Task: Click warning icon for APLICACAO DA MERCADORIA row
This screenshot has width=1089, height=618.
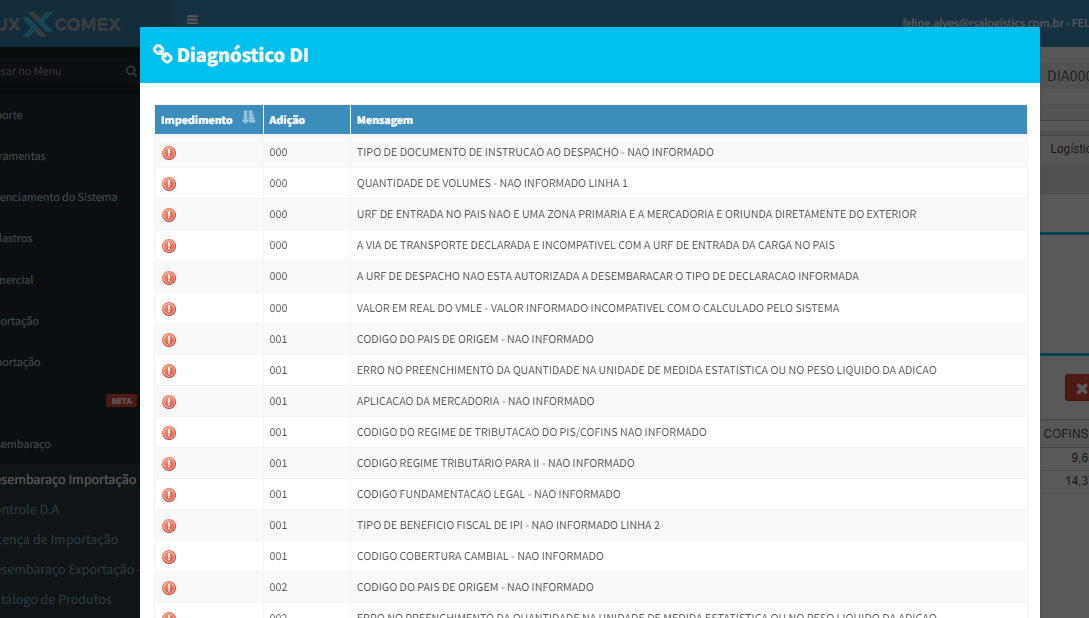Action: pyautogui.click(x=169, y=402)
